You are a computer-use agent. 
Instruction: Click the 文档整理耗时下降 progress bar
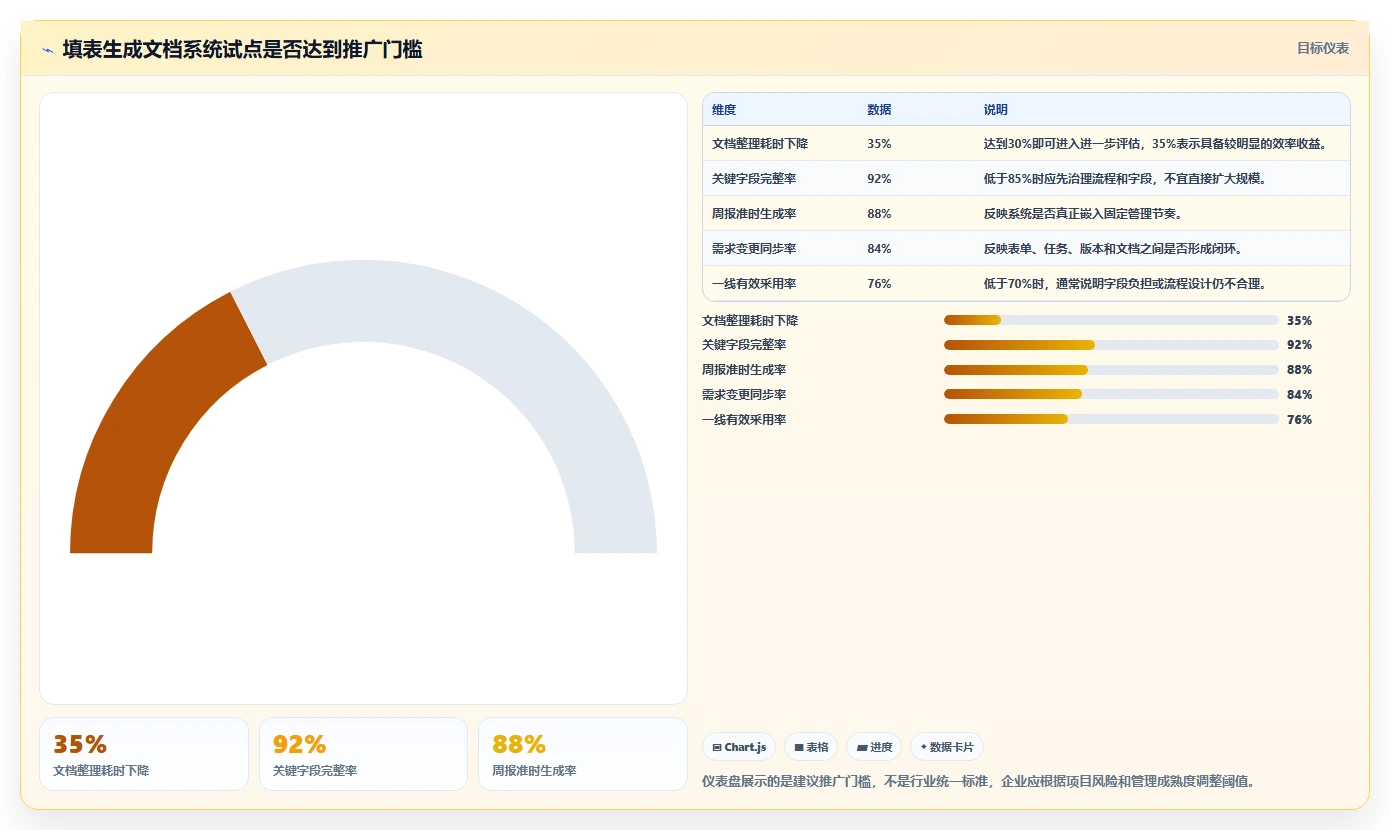click(1111, 320)
